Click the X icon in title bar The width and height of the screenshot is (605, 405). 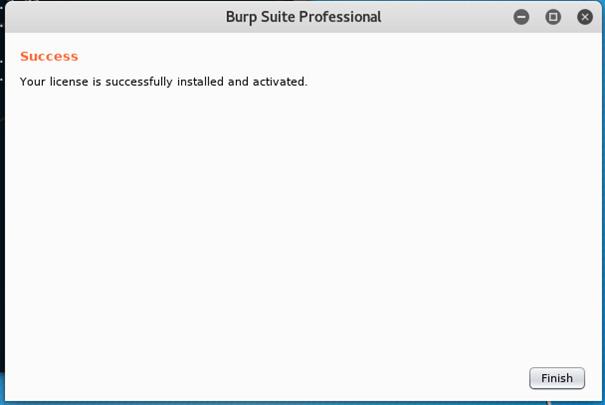[585, 17]
